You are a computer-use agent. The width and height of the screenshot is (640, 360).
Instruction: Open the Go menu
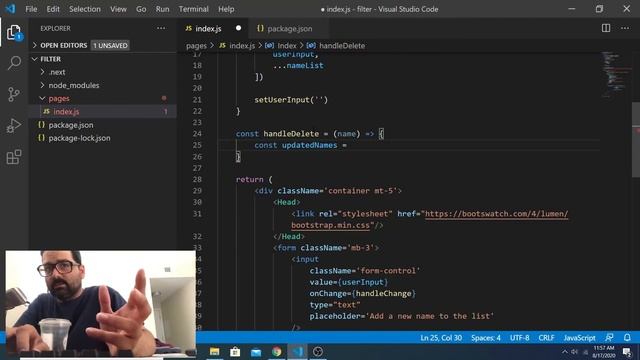click(x=141, y=9)
